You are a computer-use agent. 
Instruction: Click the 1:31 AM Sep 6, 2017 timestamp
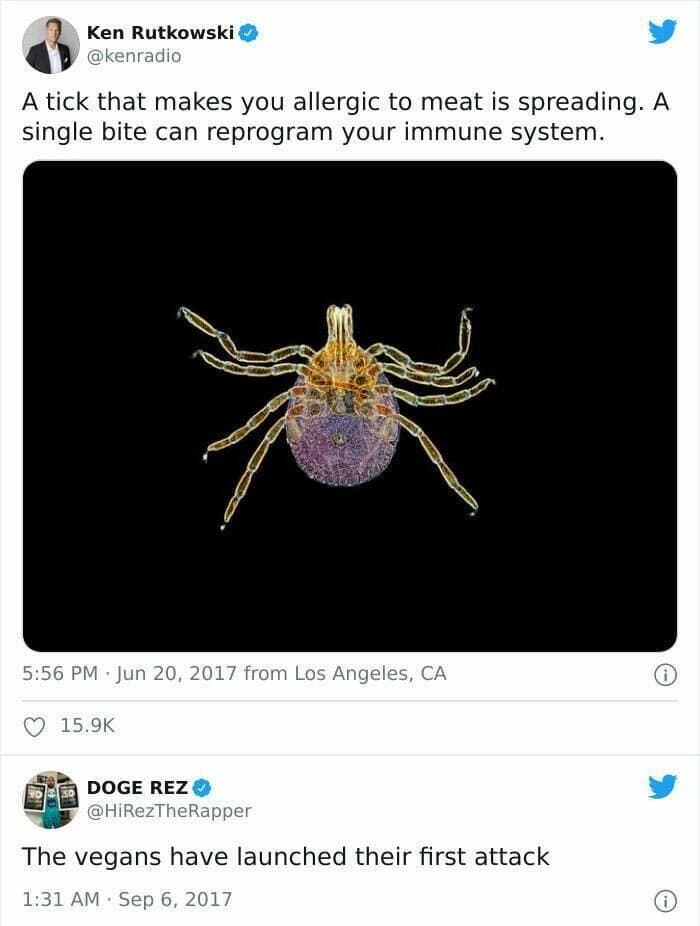pos(127,899)
